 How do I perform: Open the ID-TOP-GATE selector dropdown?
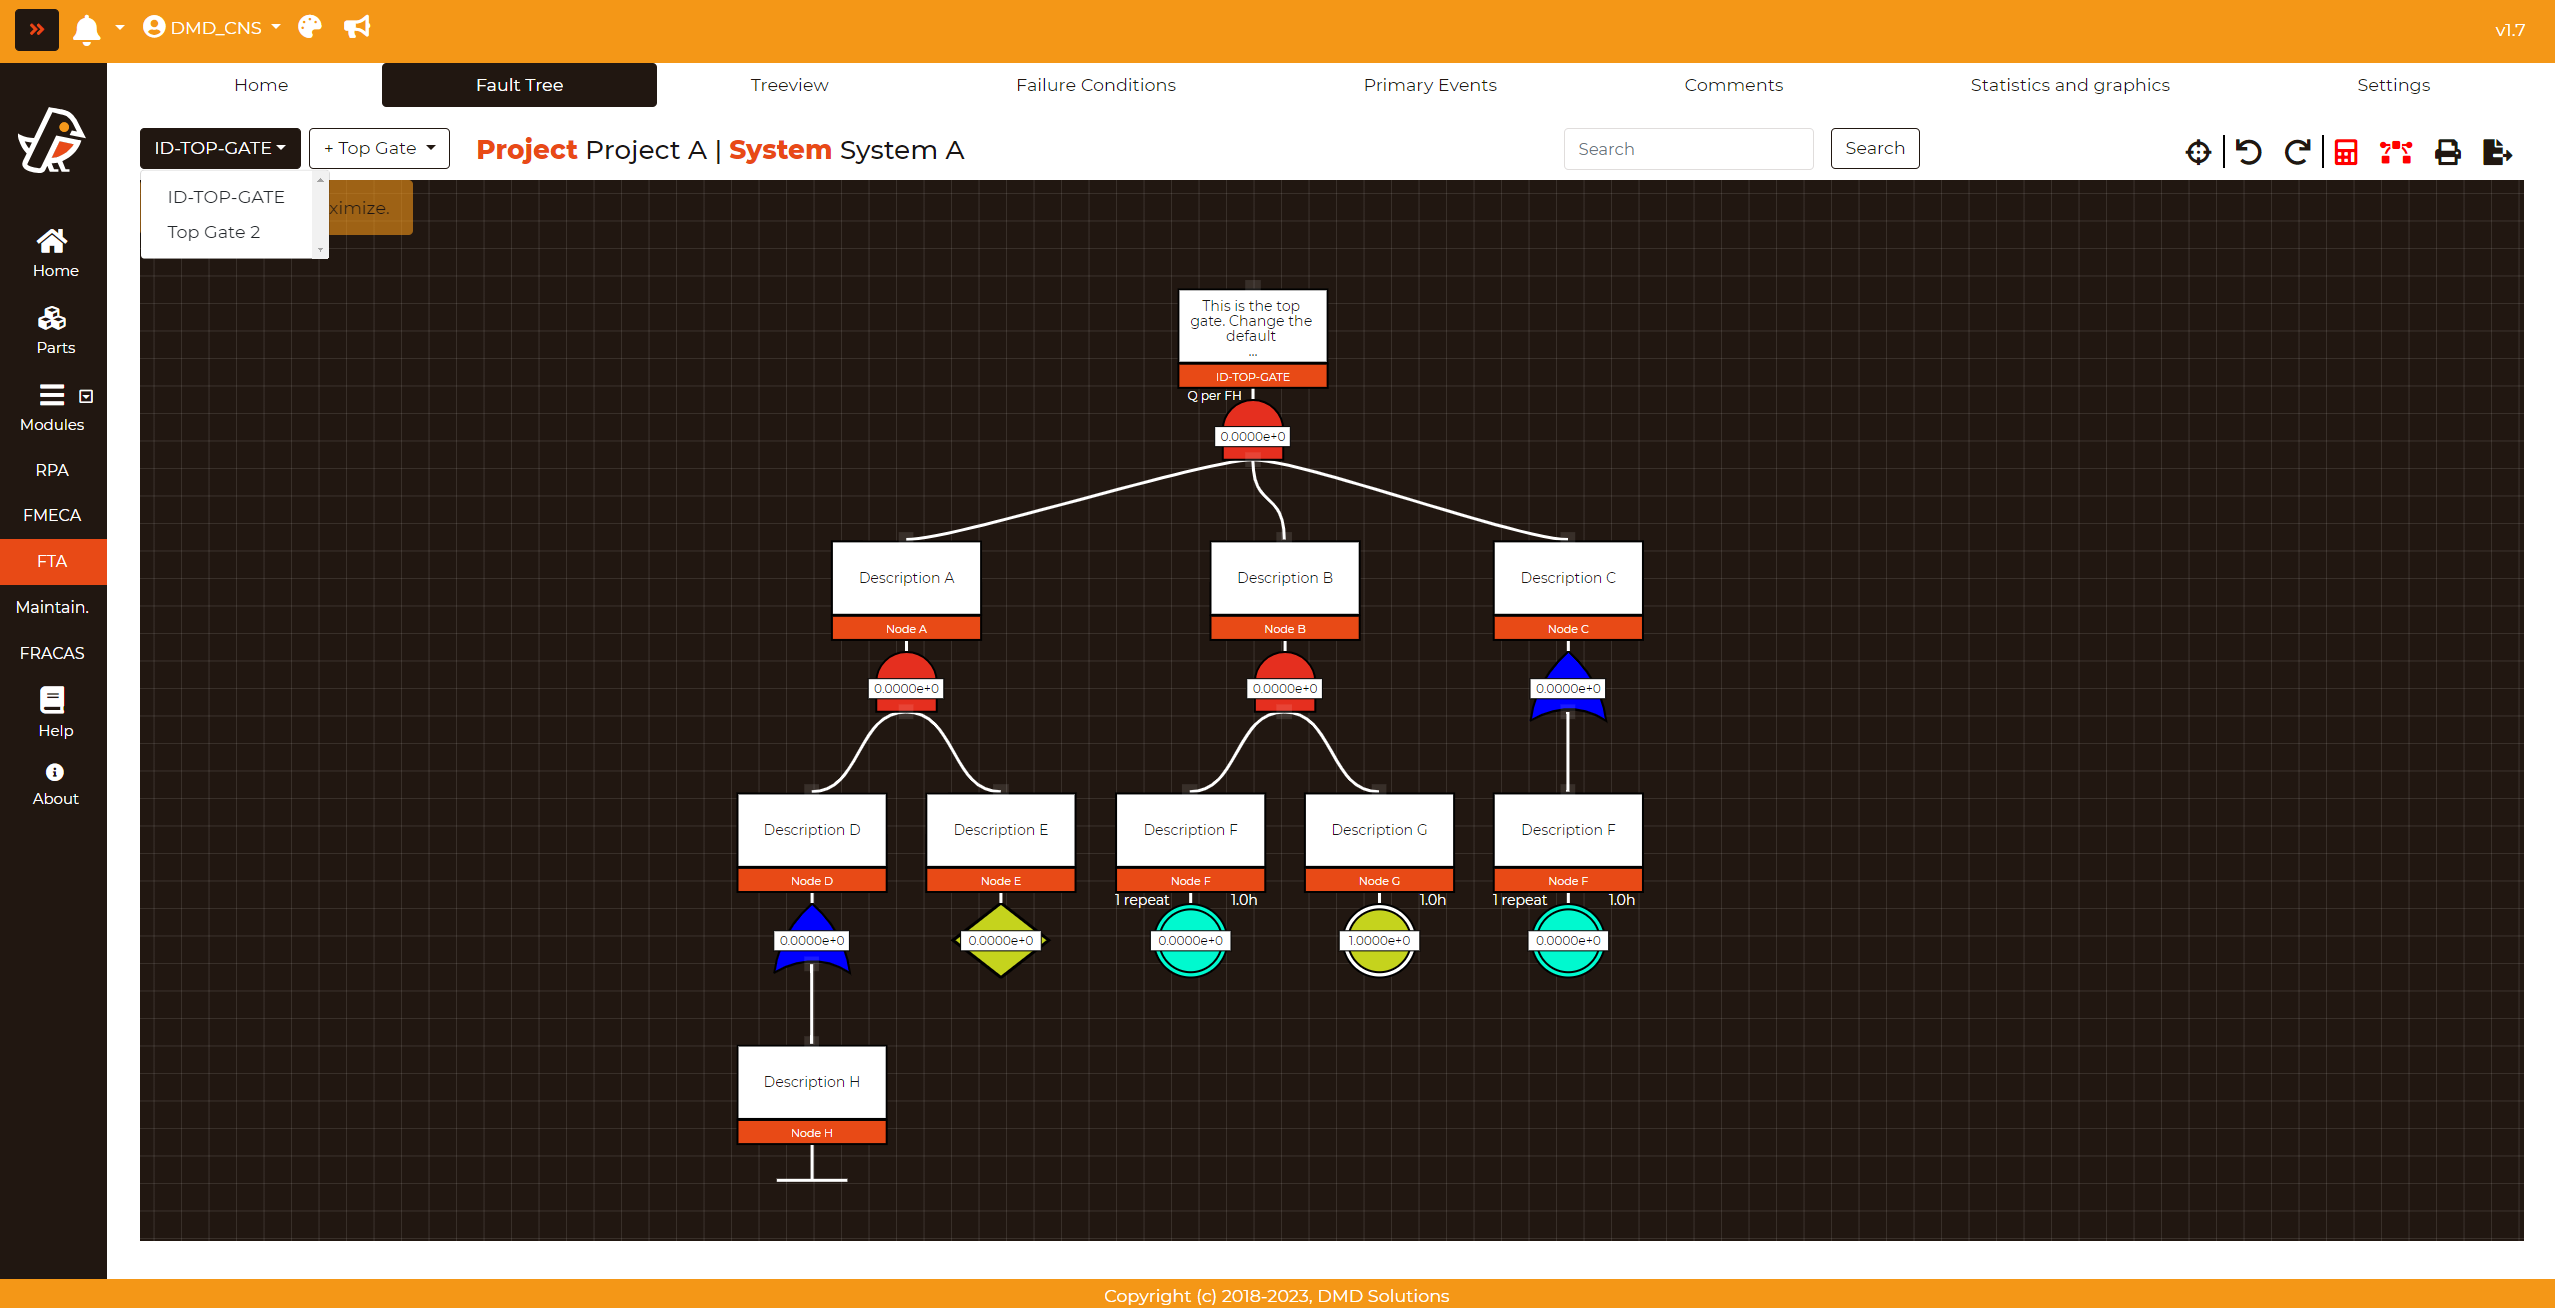(x=220, y=148)
